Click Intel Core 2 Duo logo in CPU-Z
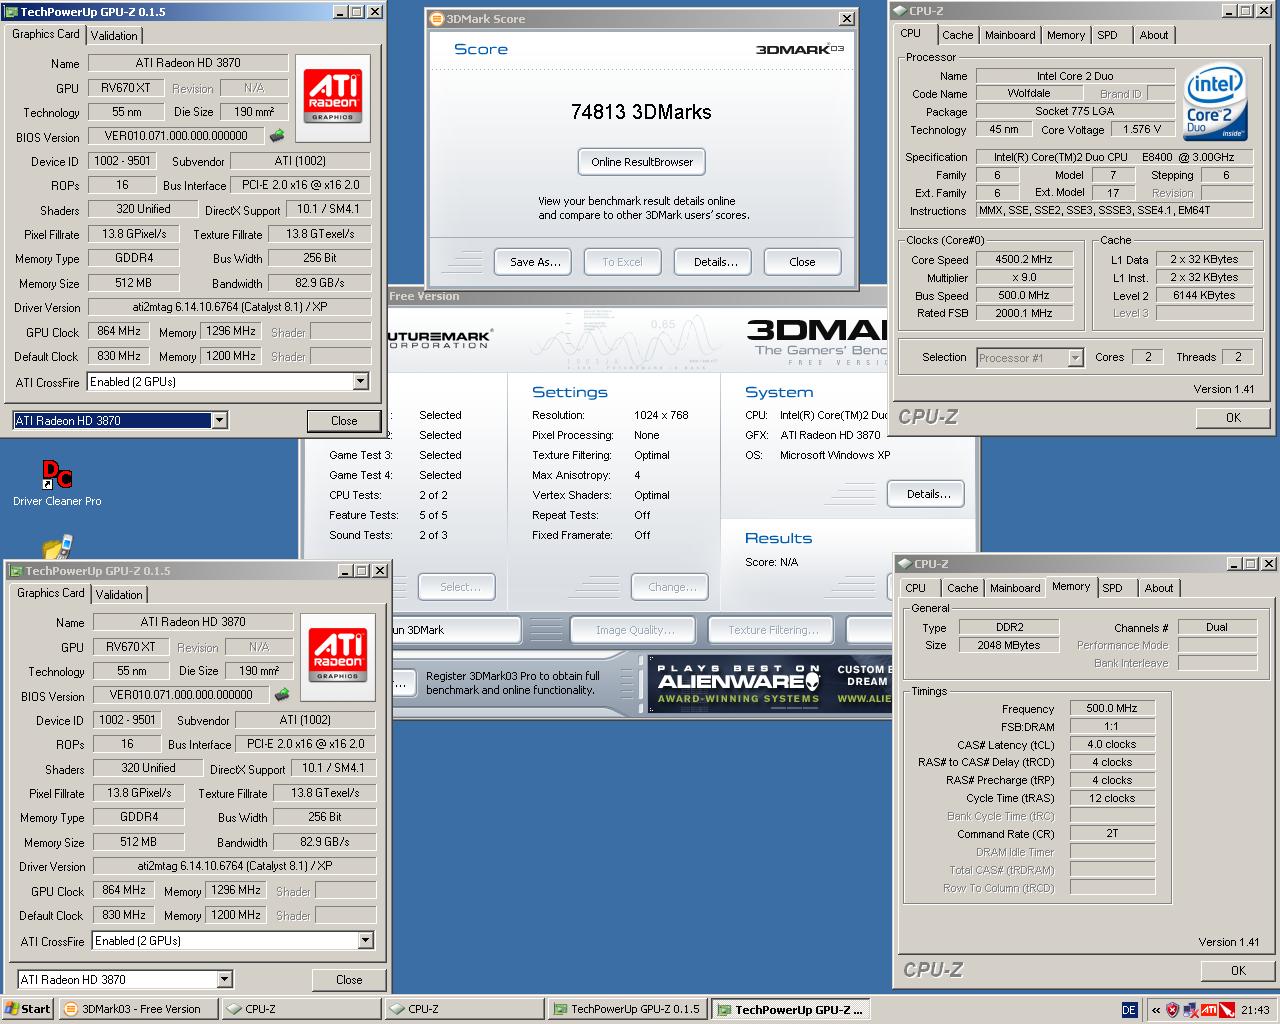Image resolution: width=1280 pixels, height=1024 pixels. 1215,104
